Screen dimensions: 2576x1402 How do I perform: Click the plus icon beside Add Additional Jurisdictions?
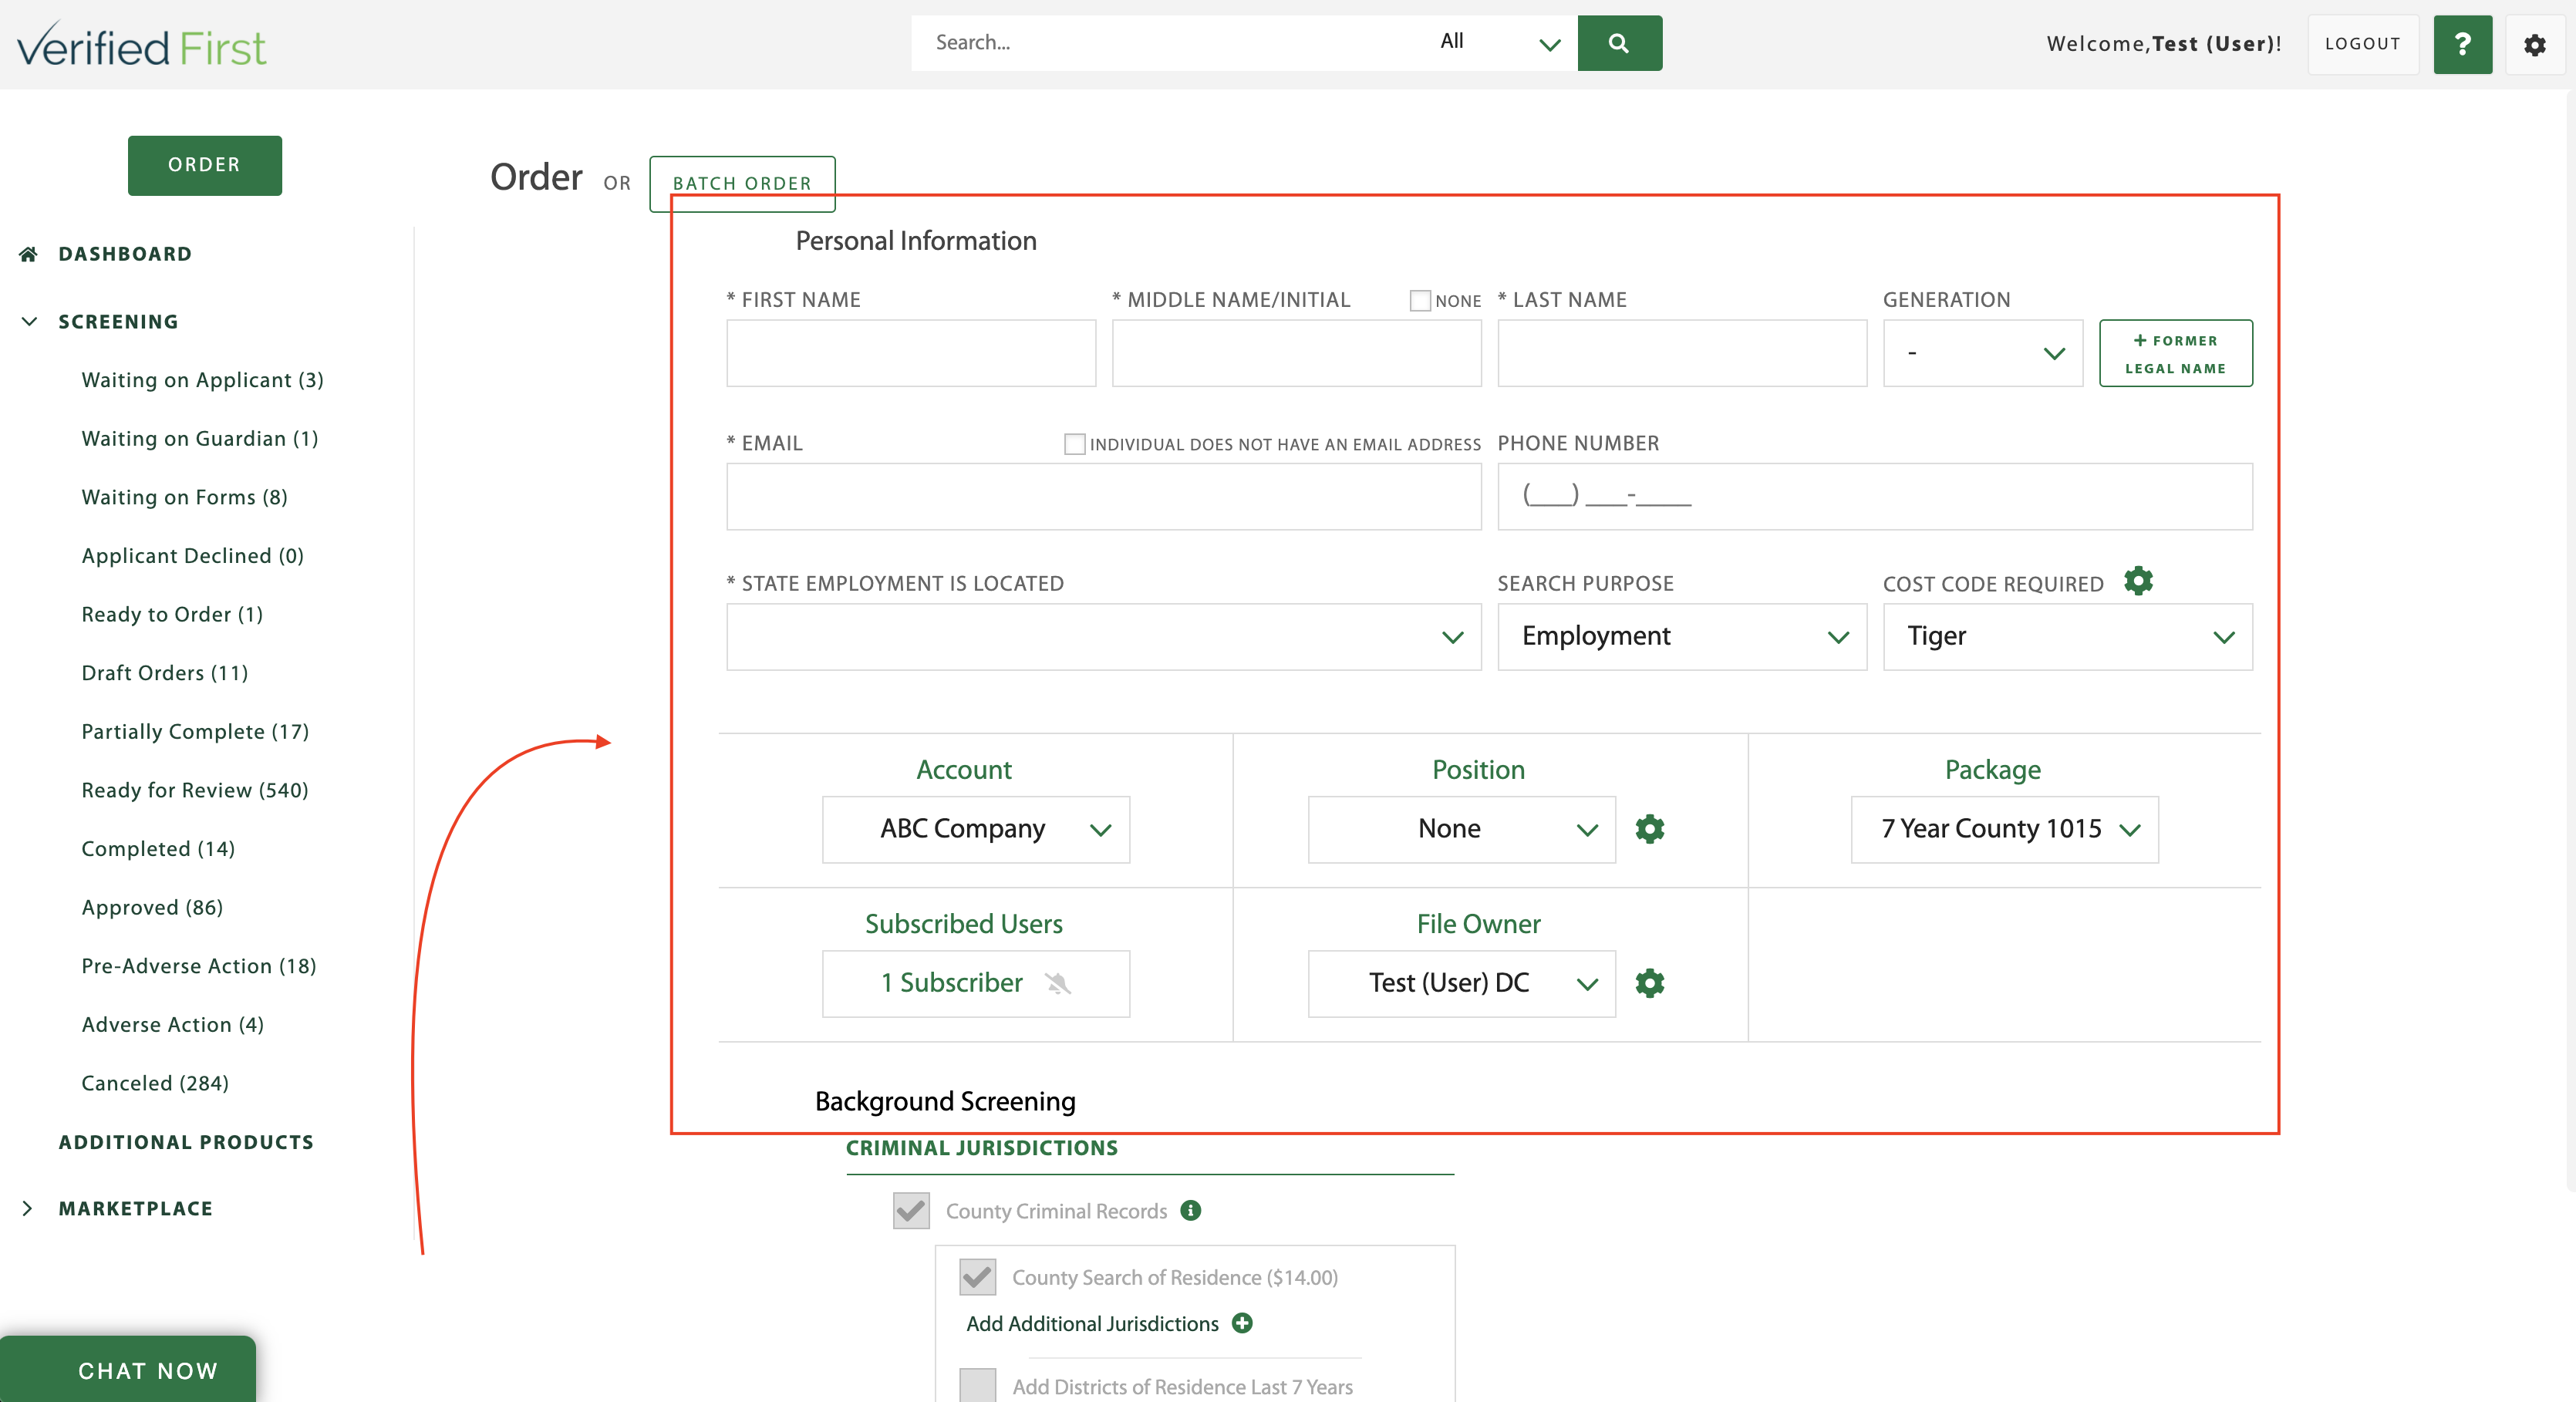(1242, 1323)
